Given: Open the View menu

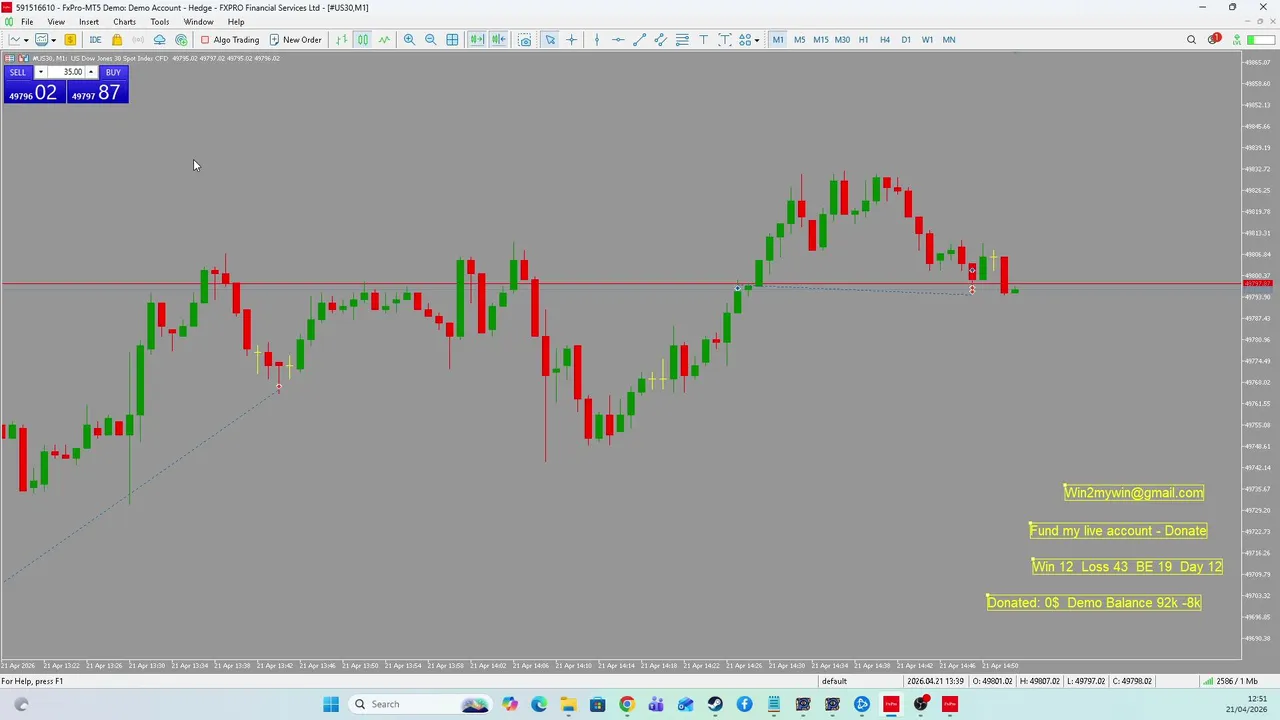Looking at the screenshot, I should tap(56, 22).
